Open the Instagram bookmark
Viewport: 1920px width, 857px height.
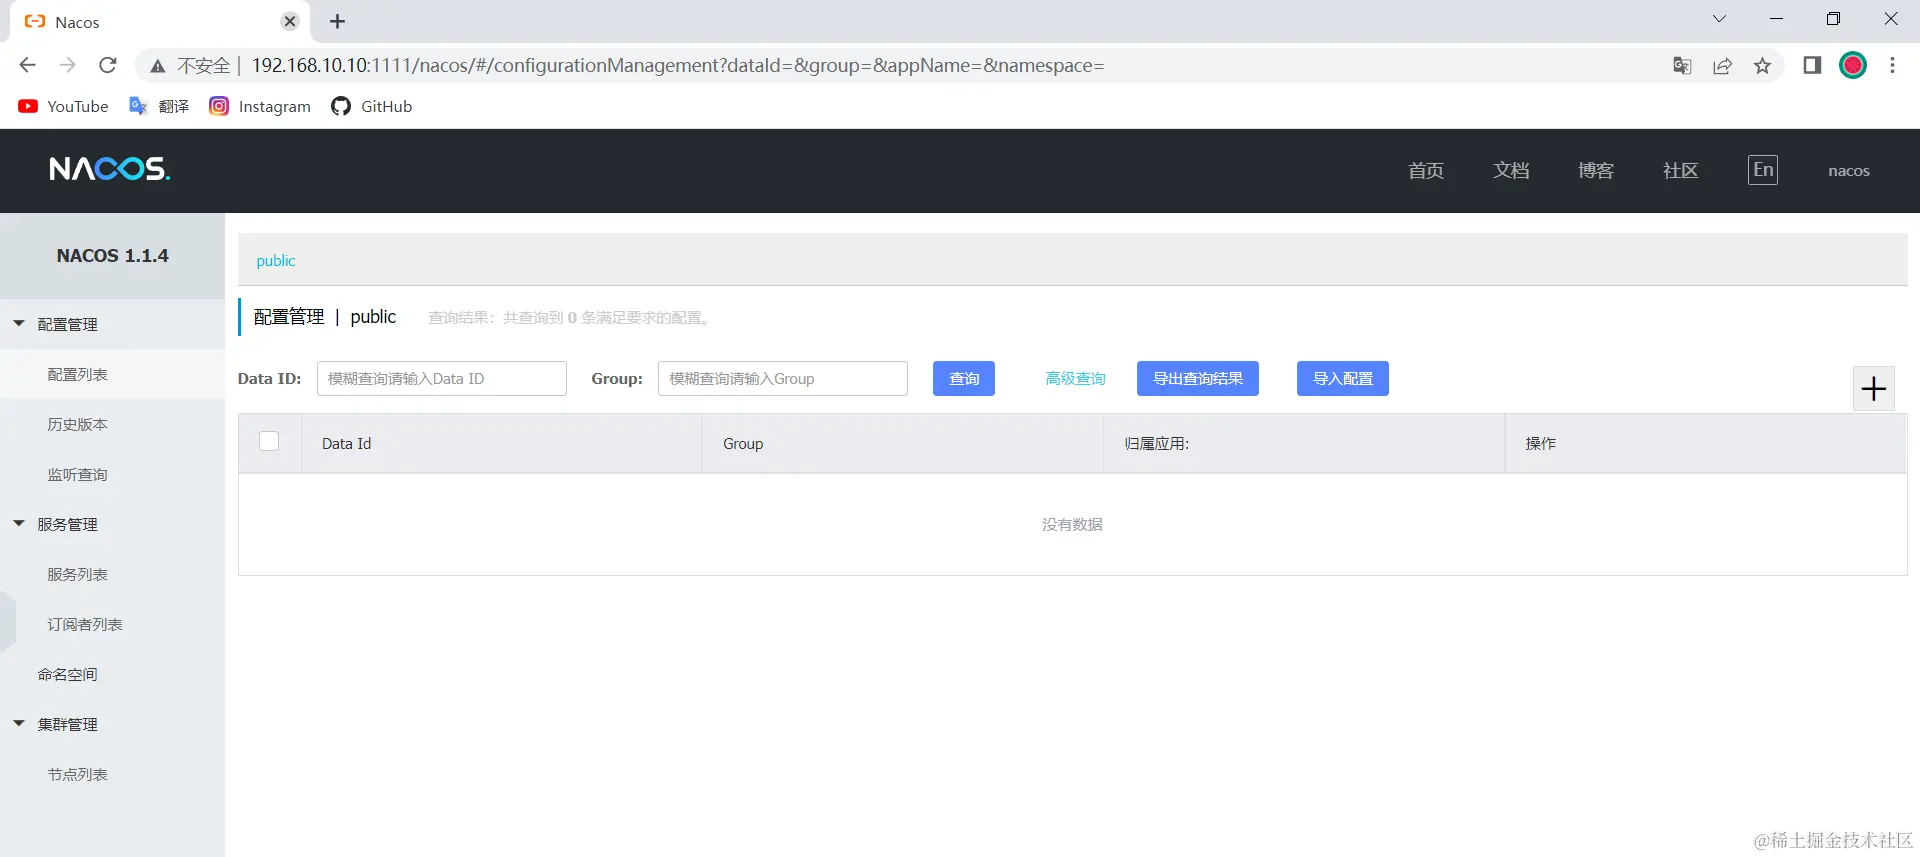260,106
